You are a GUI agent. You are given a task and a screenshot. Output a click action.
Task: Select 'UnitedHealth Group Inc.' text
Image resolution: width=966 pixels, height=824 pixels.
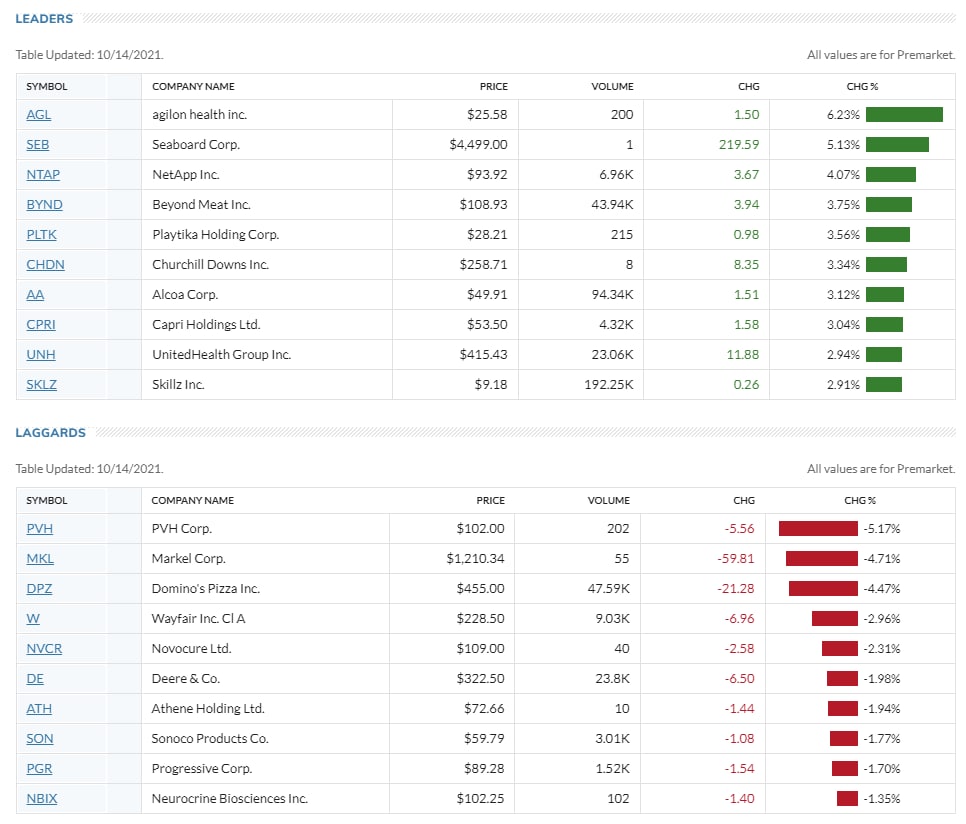click(222, 355)
